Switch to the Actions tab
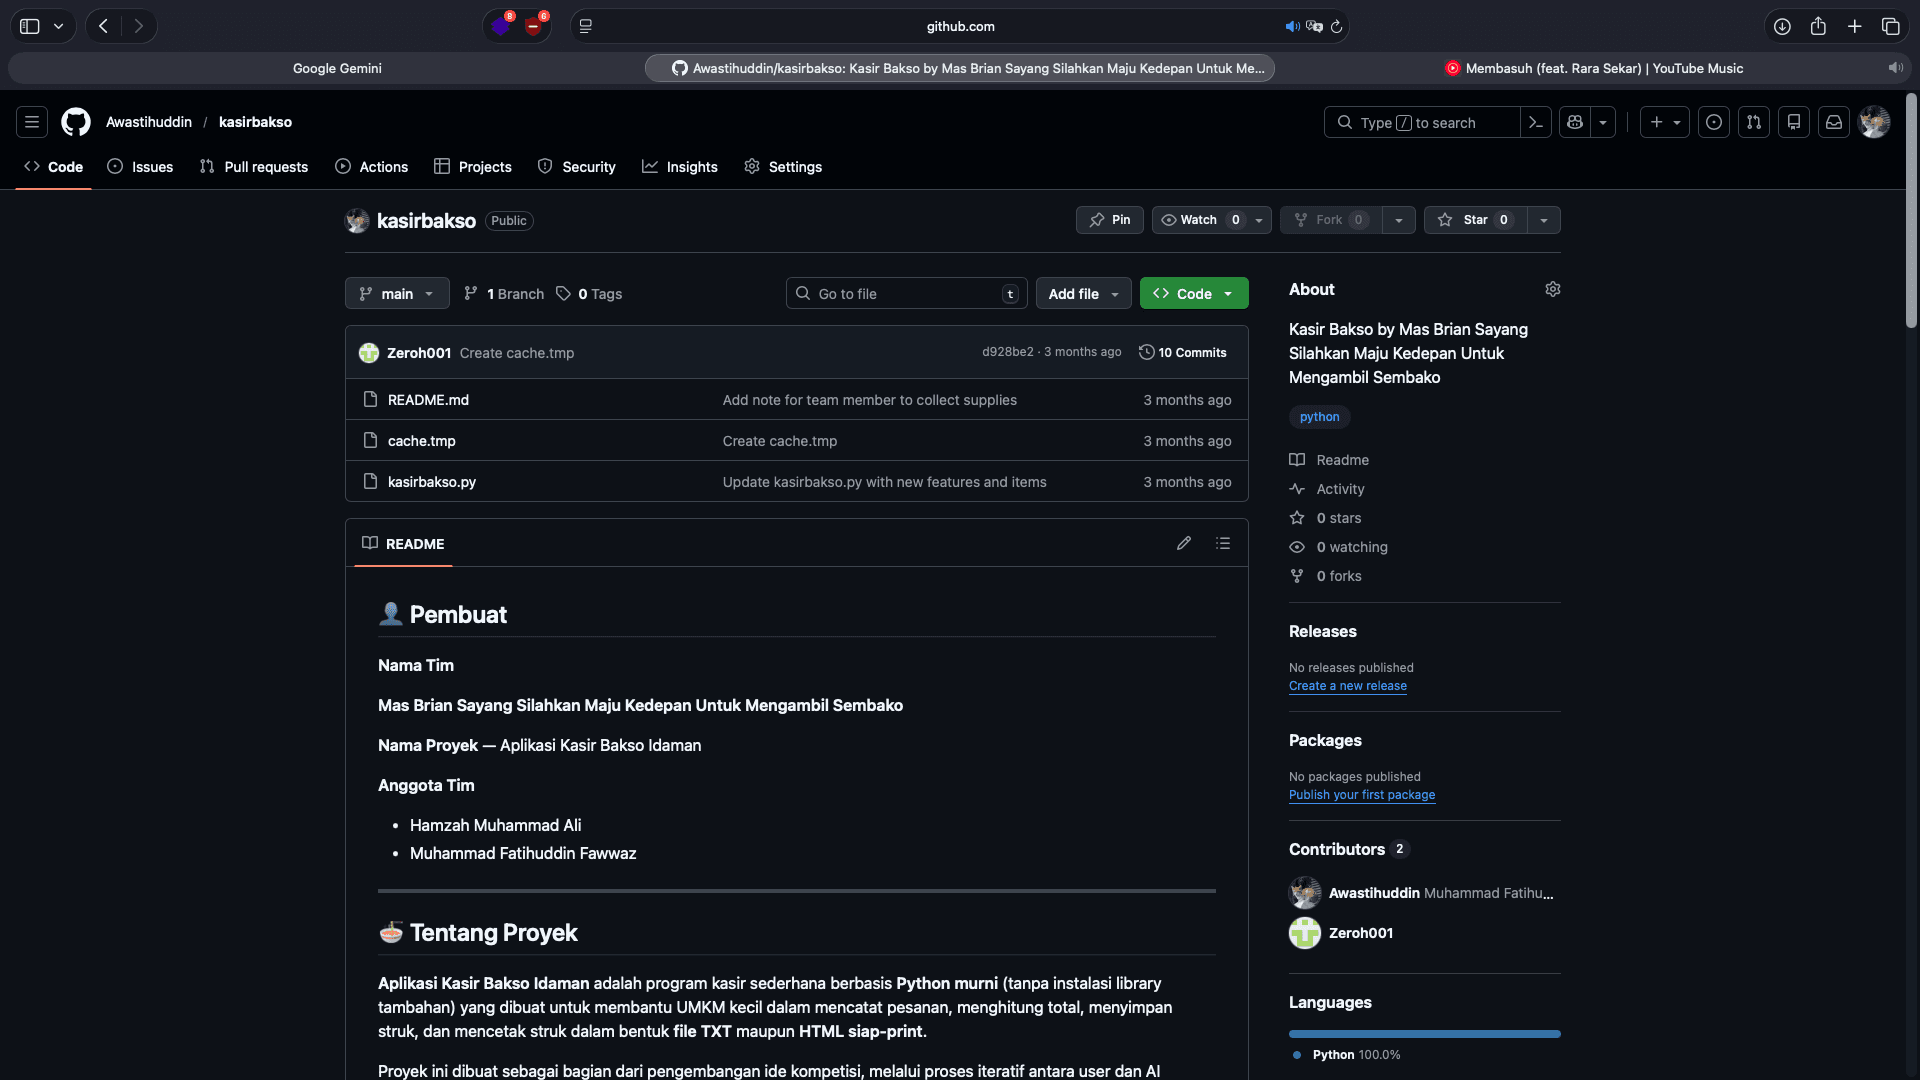This screenshot has height=1080, width=1920. point(371,167)
